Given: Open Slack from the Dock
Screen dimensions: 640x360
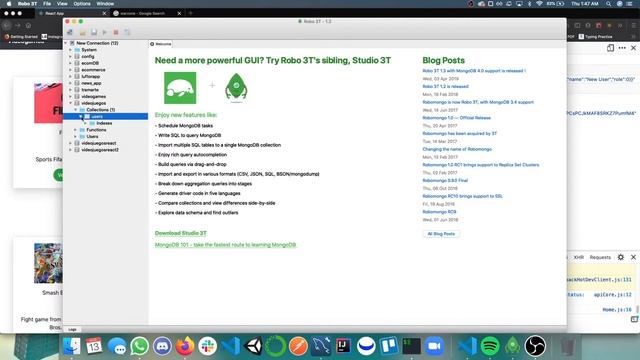Looking at the screenshot, I should point(207,346).
